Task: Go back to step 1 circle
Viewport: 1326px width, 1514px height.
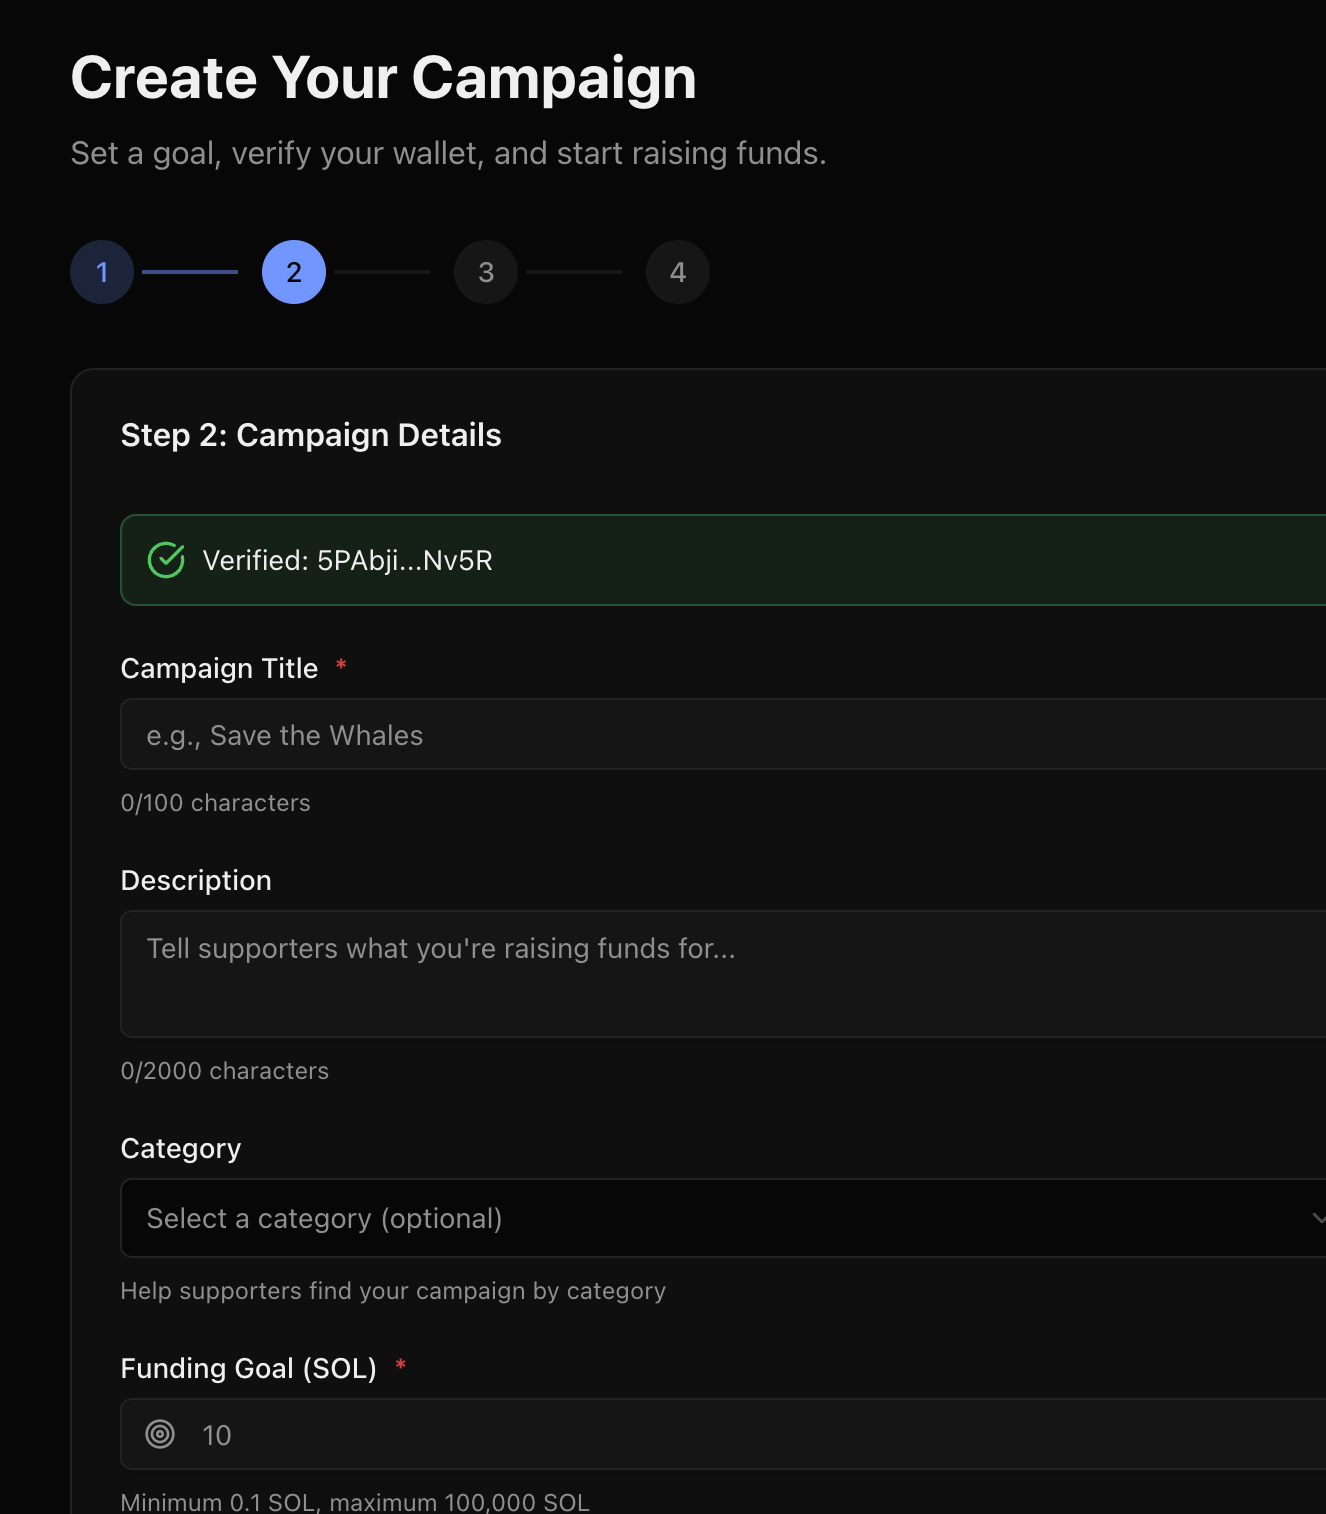Action: pyautogui.click(x=102, y=272)
